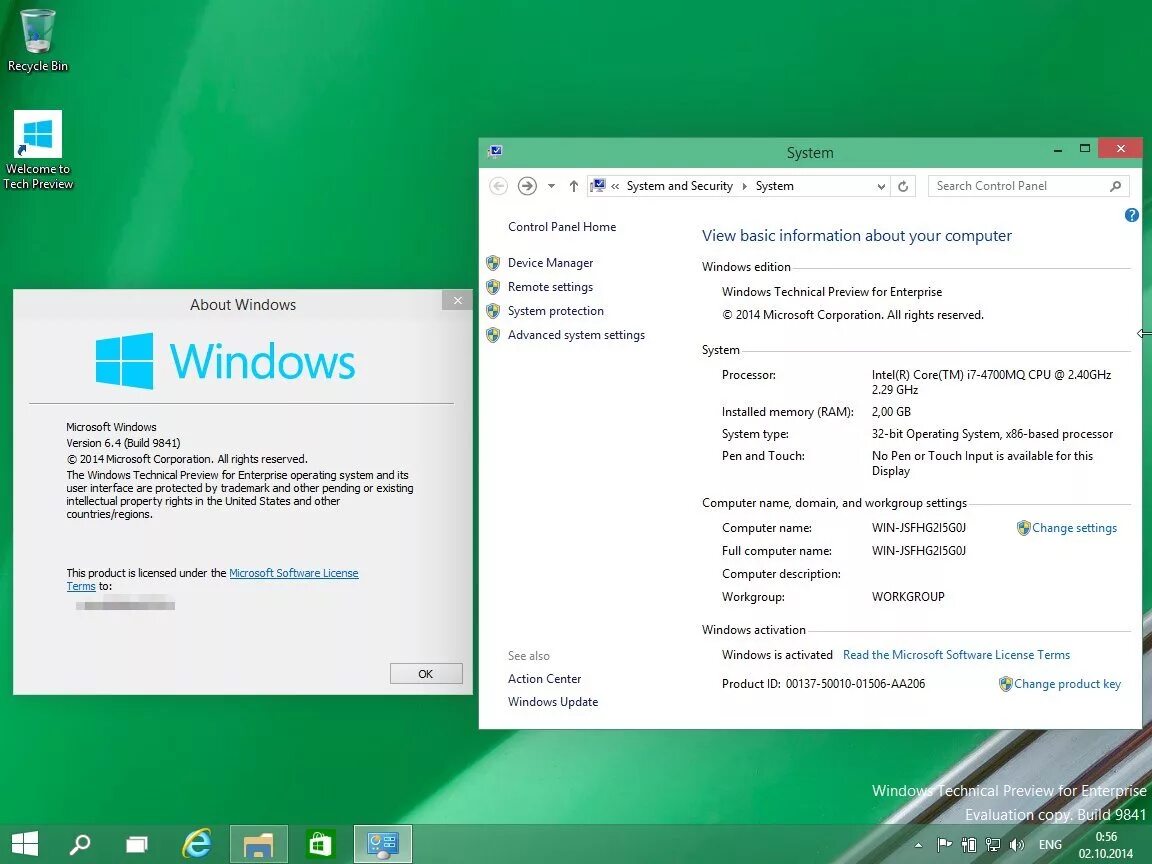Image resolution: width=1152 pixels, height=864 pixels.
Task: Click the Start button on taskbar
Action: [25, 843]
